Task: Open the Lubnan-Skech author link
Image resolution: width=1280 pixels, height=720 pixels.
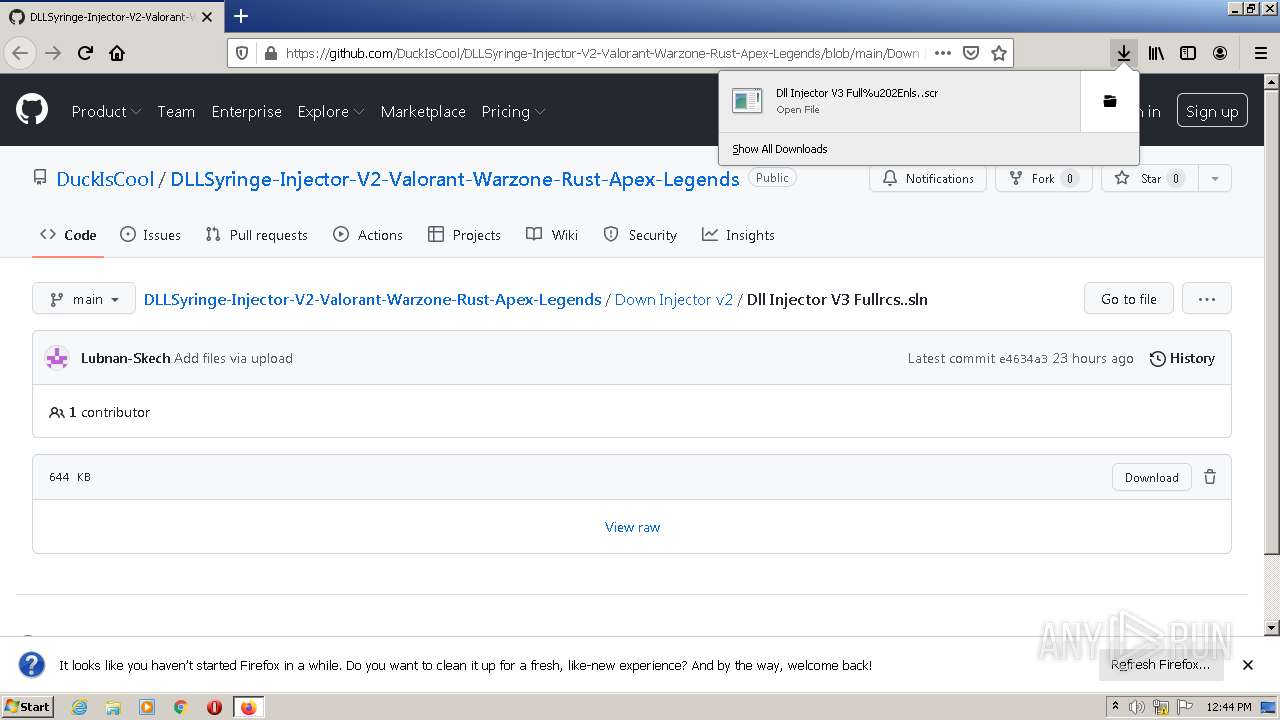Action: click(x=125, y=358)
